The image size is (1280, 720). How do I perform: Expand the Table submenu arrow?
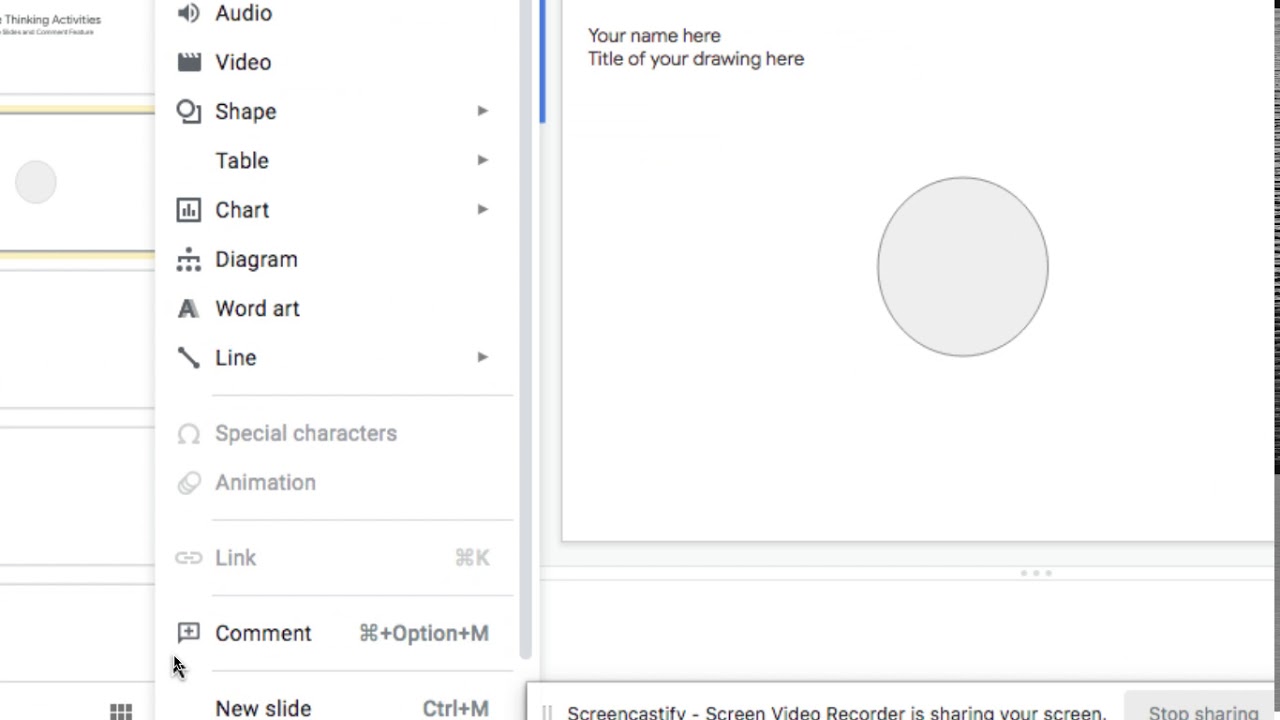[x=483, y=160]
